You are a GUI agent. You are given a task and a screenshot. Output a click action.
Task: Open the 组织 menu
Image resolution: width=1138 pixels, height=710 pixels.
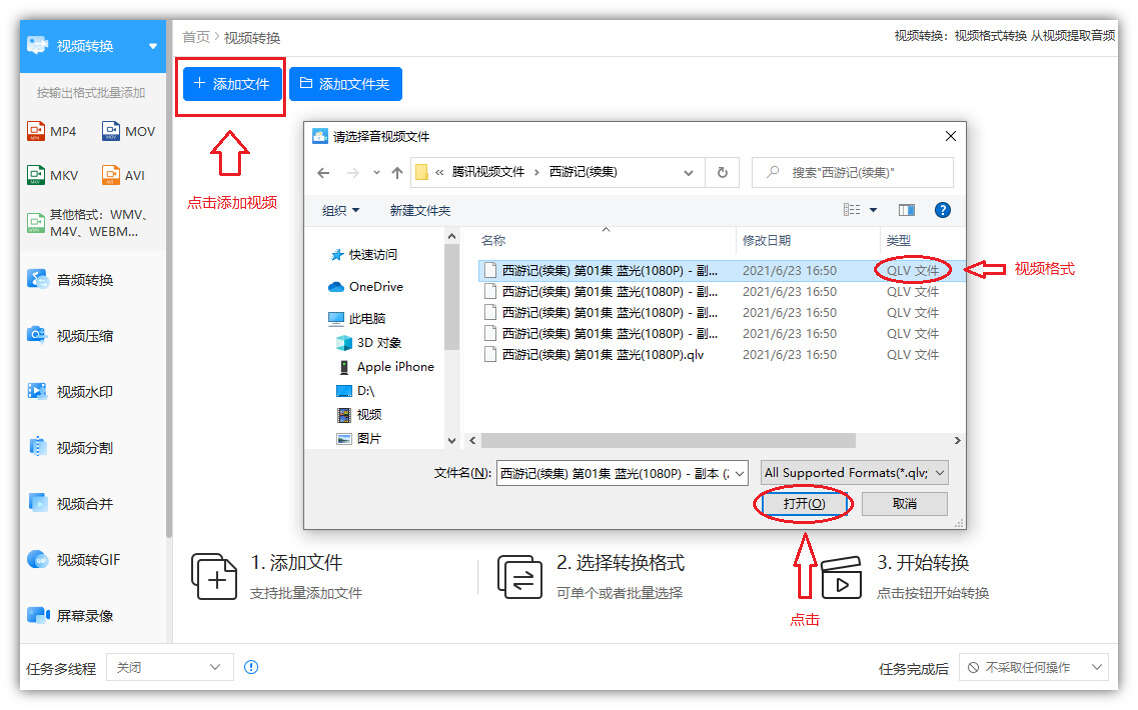click(x=340, y=211)
